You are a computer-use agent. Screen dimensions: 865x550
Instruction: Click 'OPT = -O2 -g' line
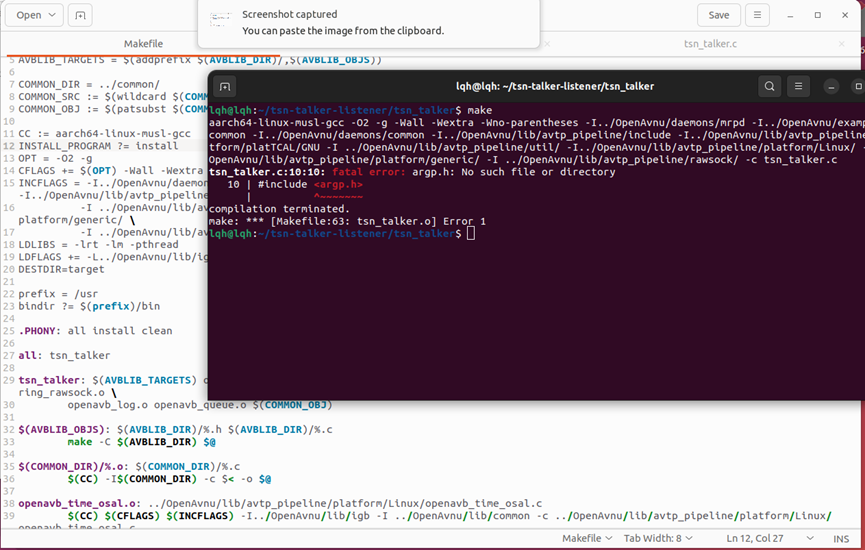tap(55, 158)
